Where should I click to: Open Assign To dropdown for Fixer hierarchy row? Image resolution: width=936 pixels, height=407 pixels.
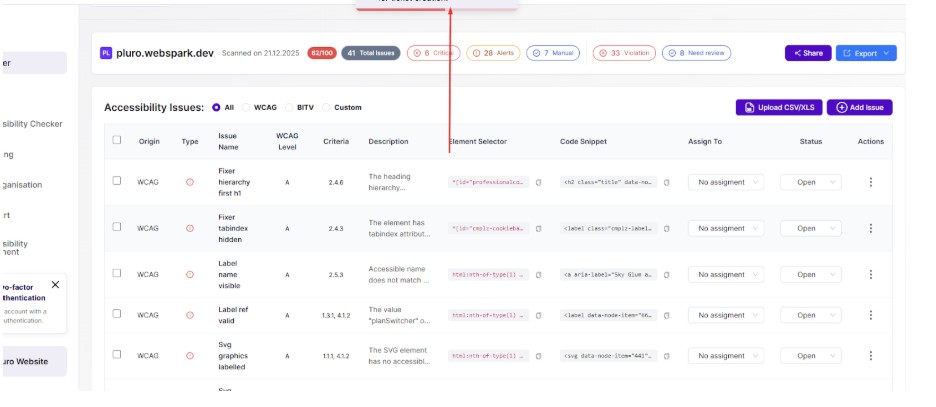coord(726,182)
